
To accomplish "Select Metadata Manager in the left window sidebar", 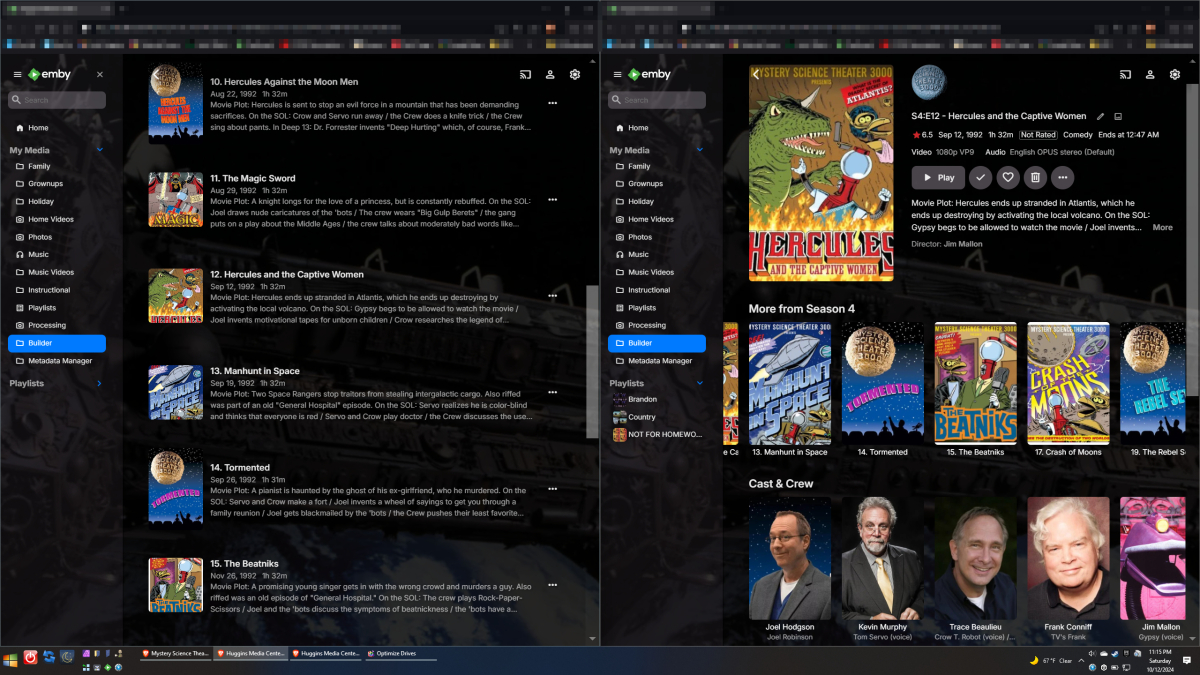I will click(60, 361).
